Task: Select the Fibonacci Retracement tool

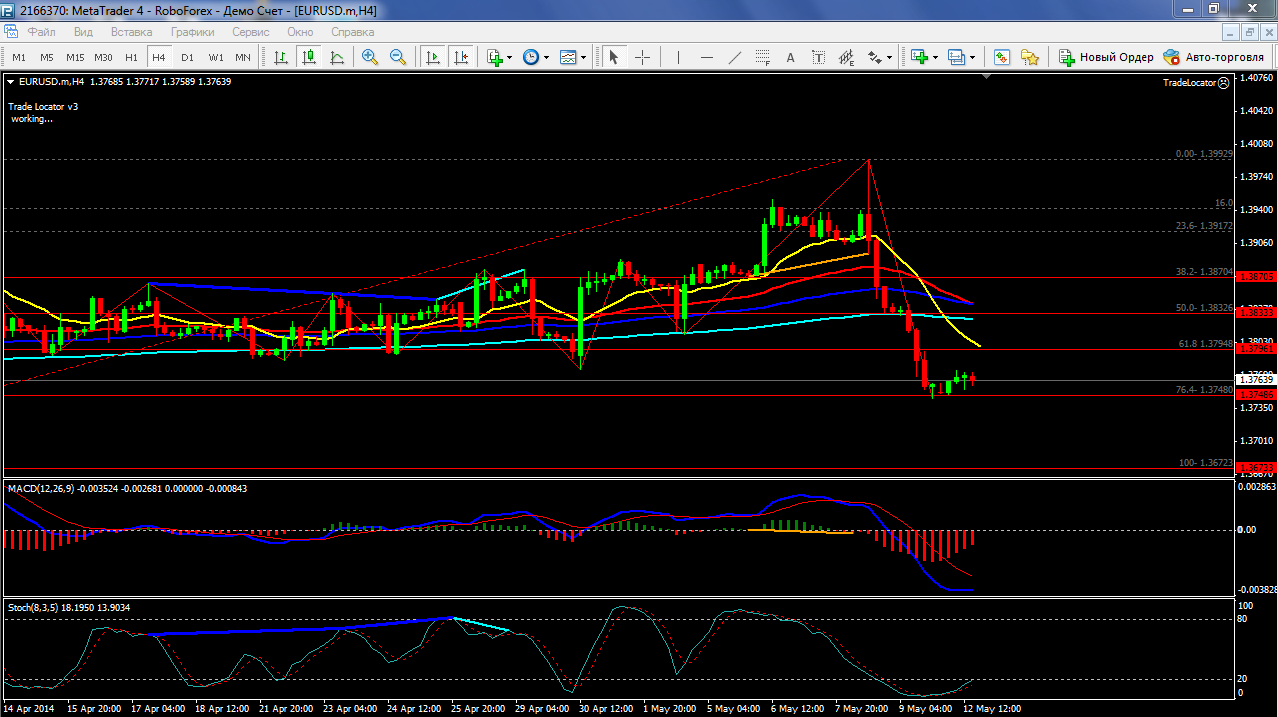Action: 847,57
